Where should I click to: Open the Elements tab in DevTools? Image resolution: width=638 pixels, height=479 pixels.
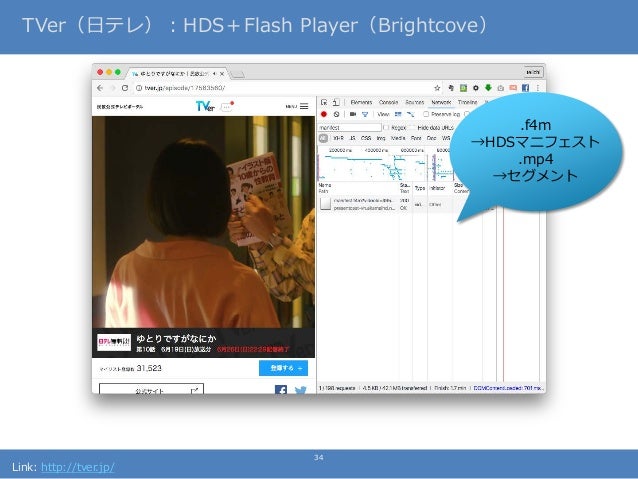click(361, 102)
